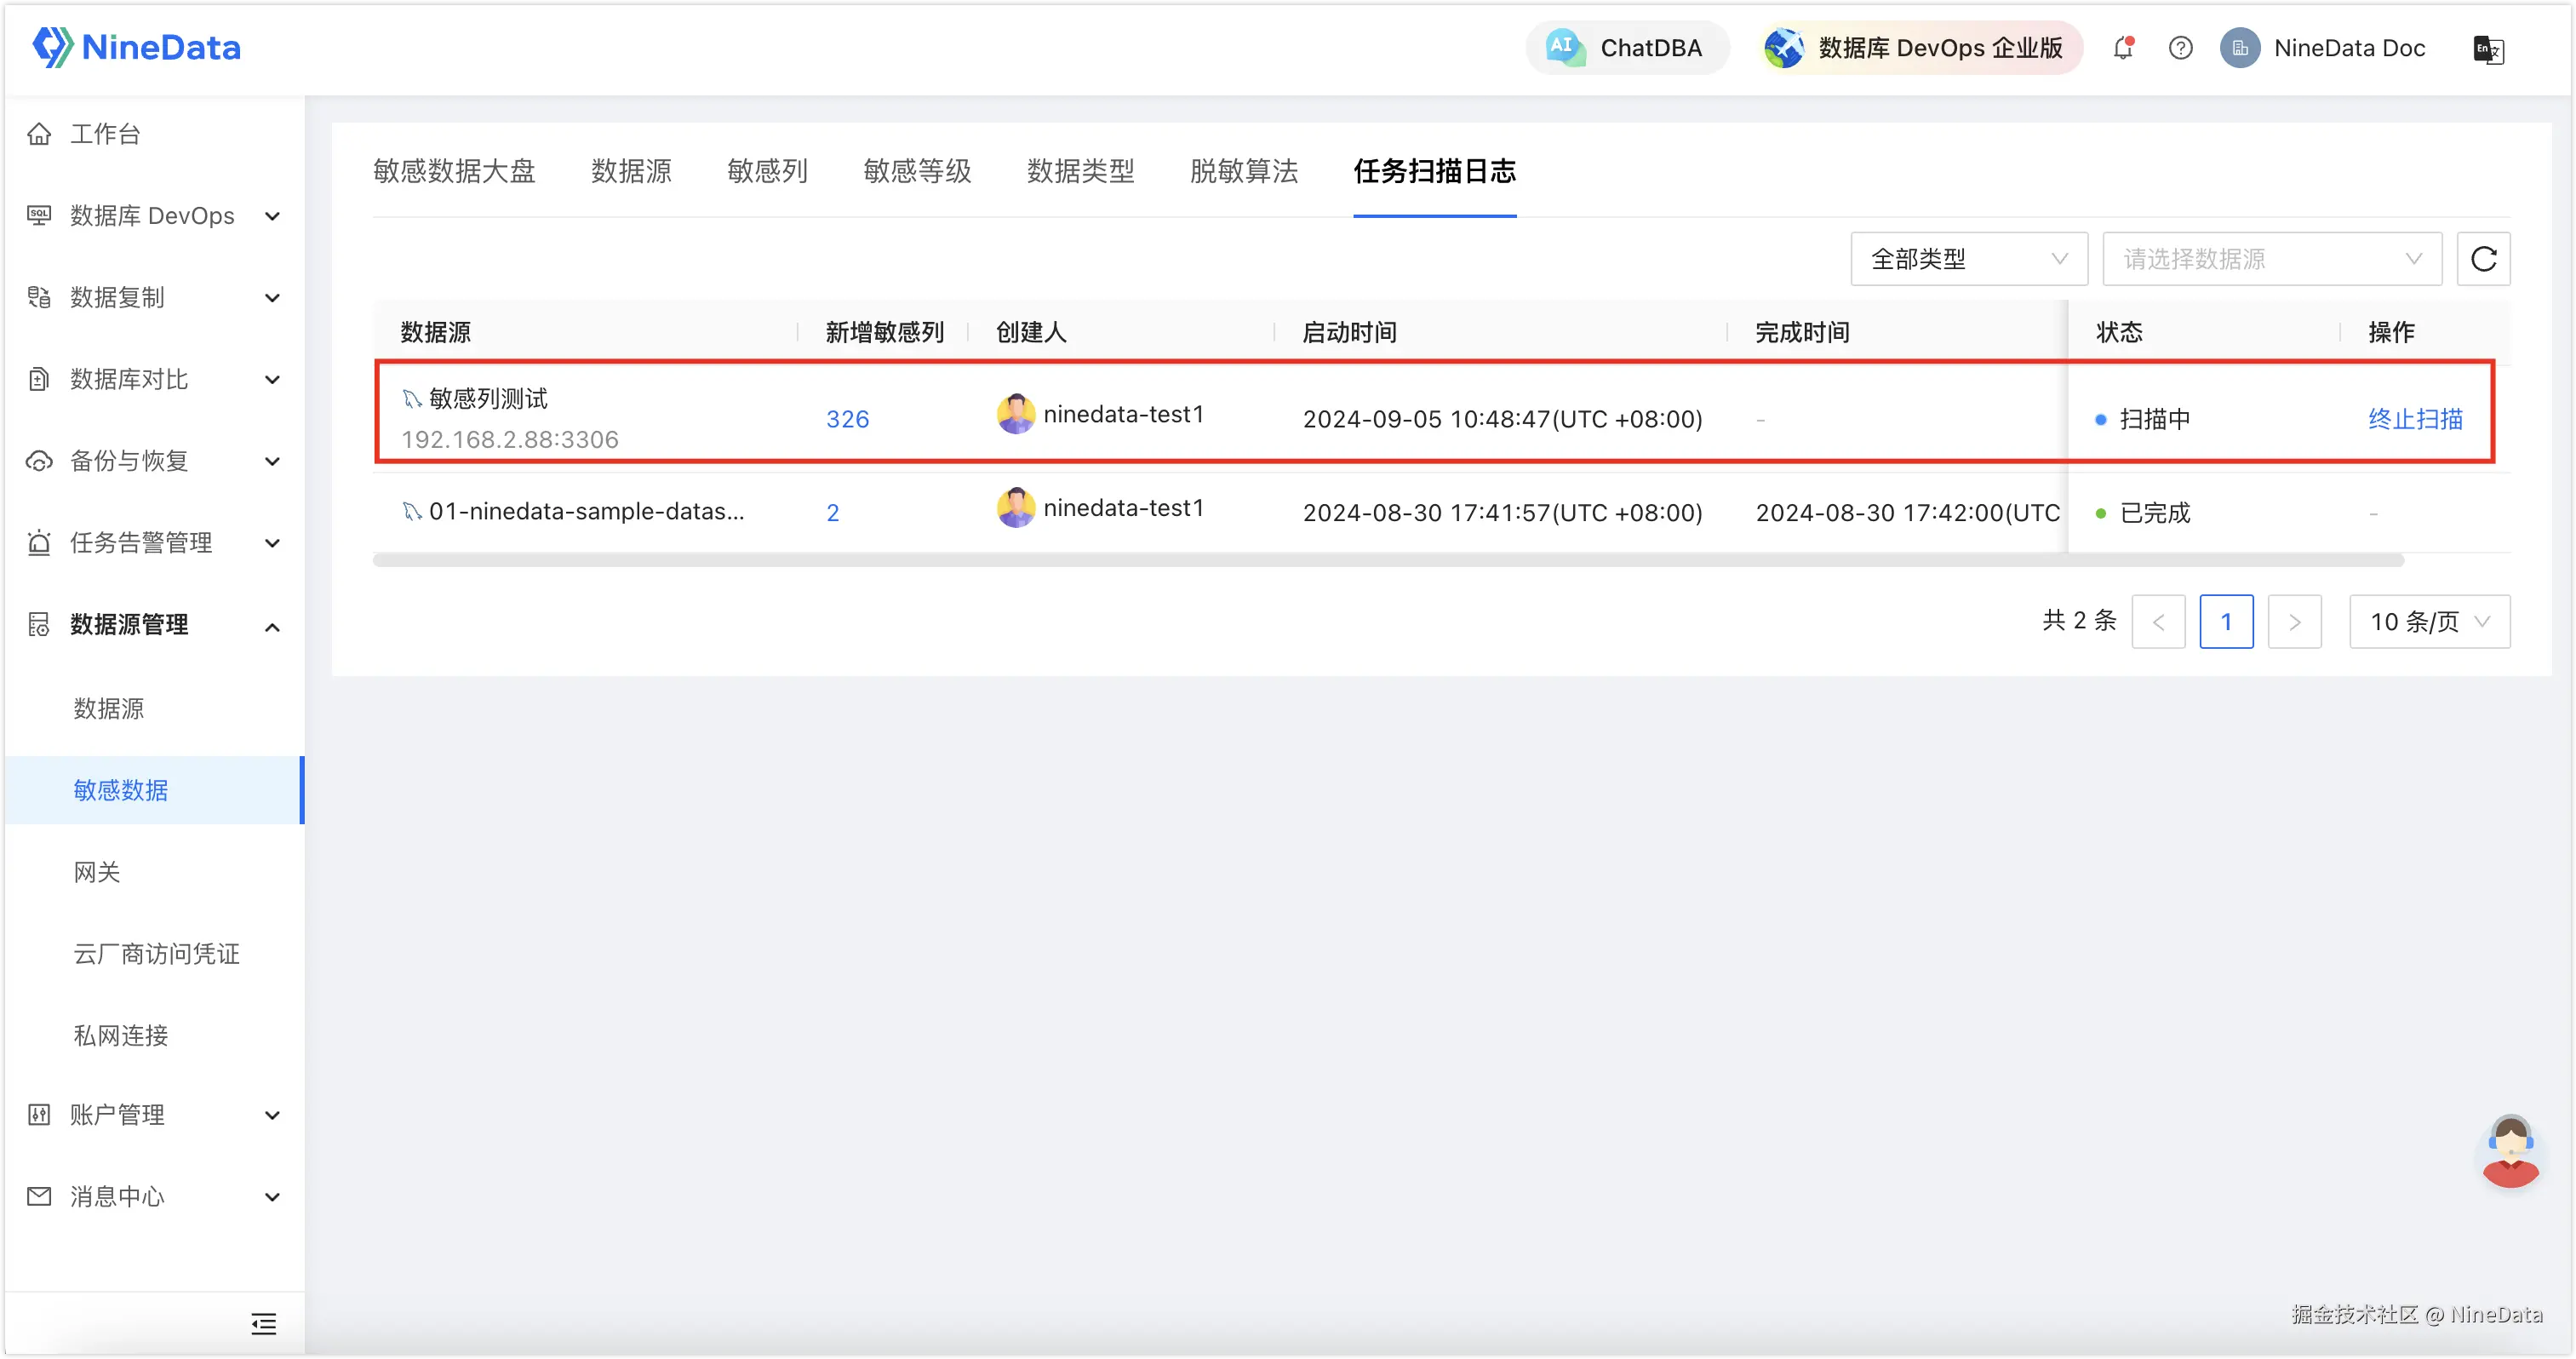Open the help question mark icon
The height and width of the screenshot is (1359, 2576).
click(2180, 48)
